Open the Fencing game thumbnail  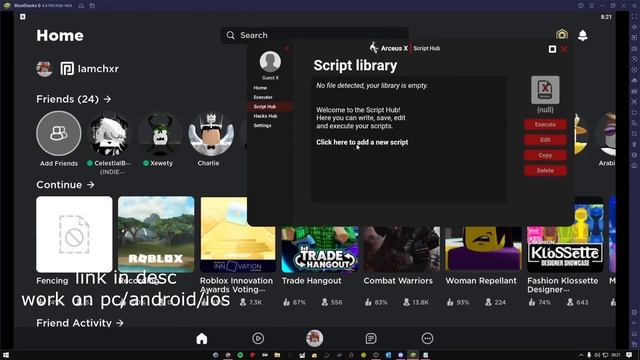[x=74, y=234]
